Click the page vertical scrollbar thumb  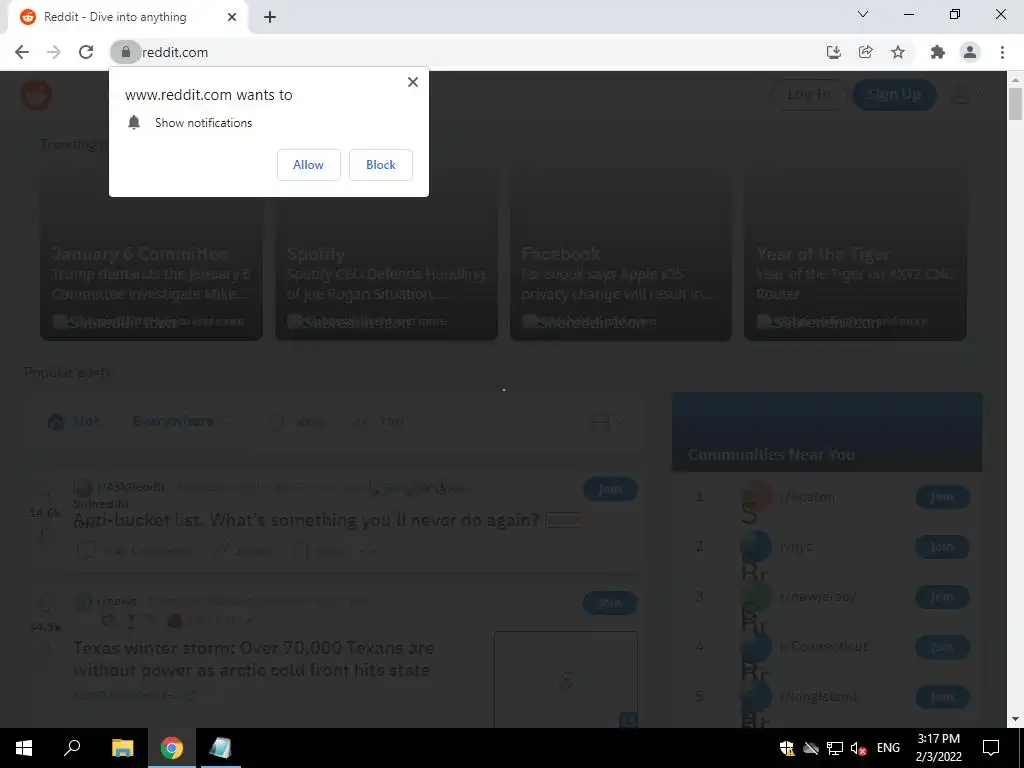pyautogui.click(x=1015, y=103)
